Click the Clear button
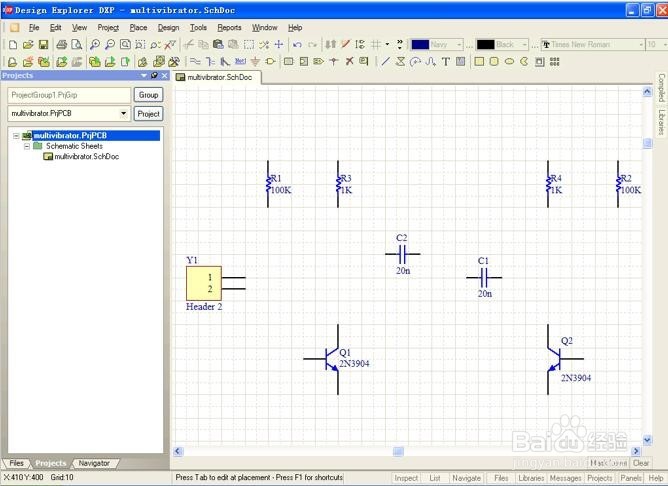 click(x=641, y=463)
